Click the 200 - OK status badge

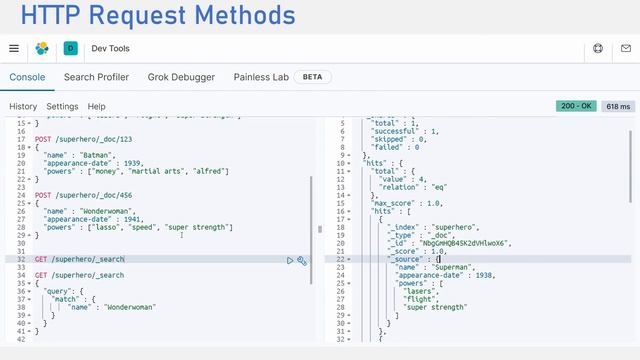coord(576,106)
